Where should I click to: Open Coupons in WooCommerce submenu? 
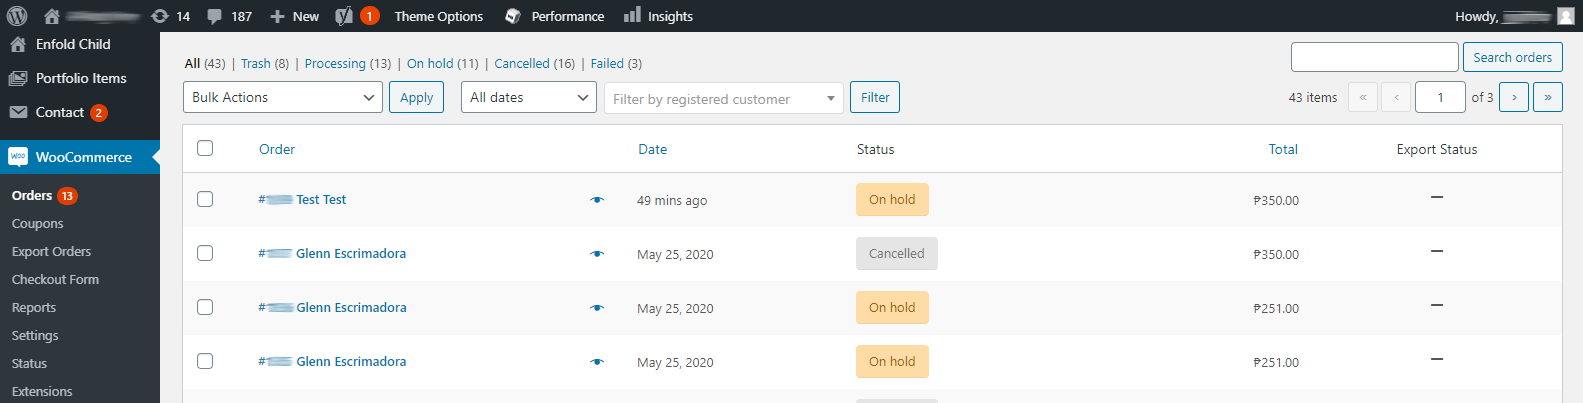pyautogui.click(x=38, y=224)
